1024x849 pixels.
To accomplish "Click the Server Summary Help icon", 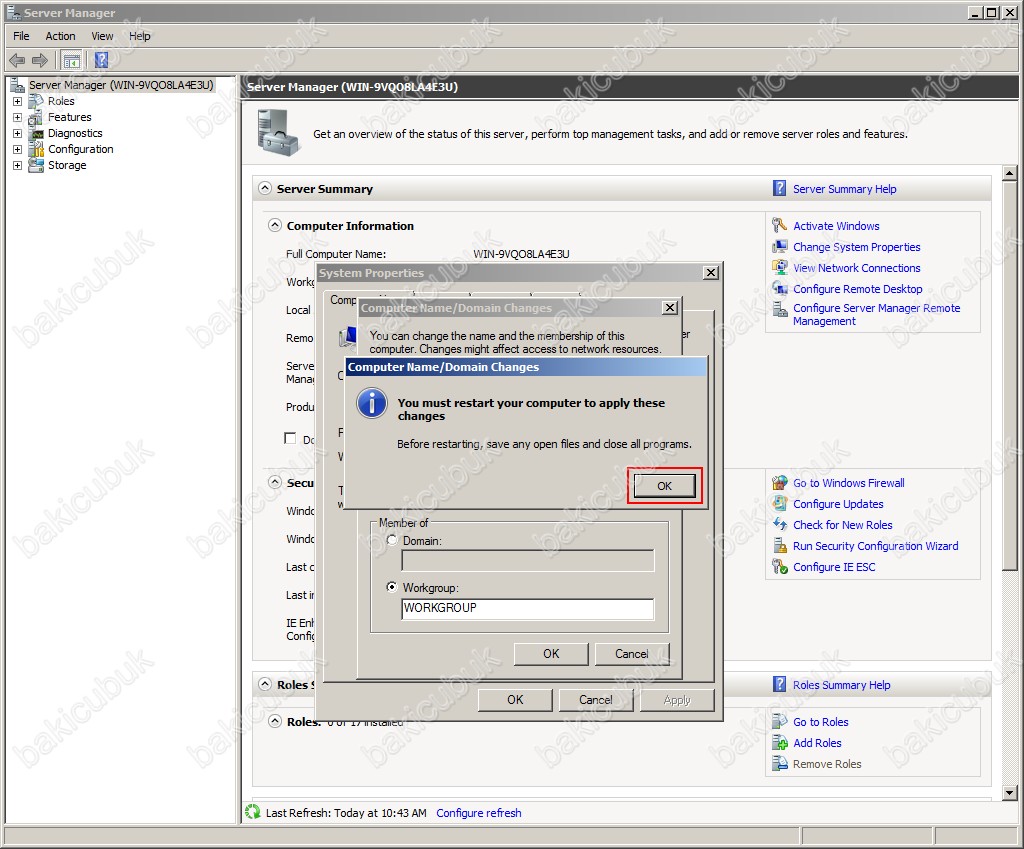I will (x=780, y=189).
